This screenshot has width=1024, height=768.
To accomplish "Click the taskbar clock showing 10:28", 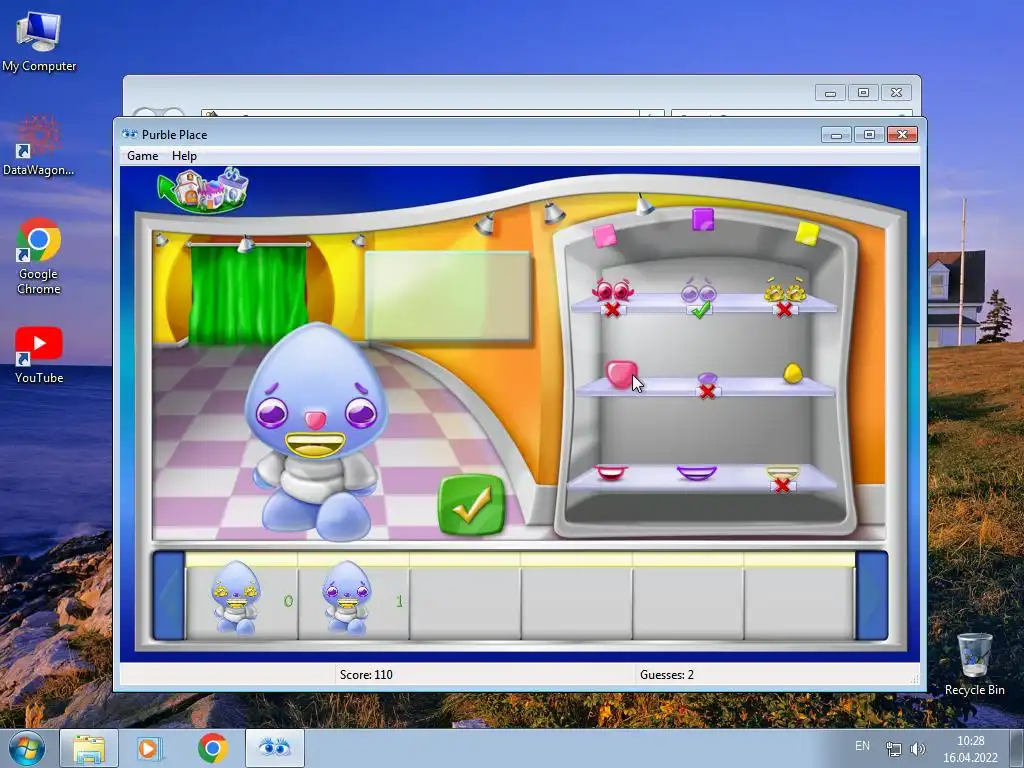I will click(x=970, y=749).
